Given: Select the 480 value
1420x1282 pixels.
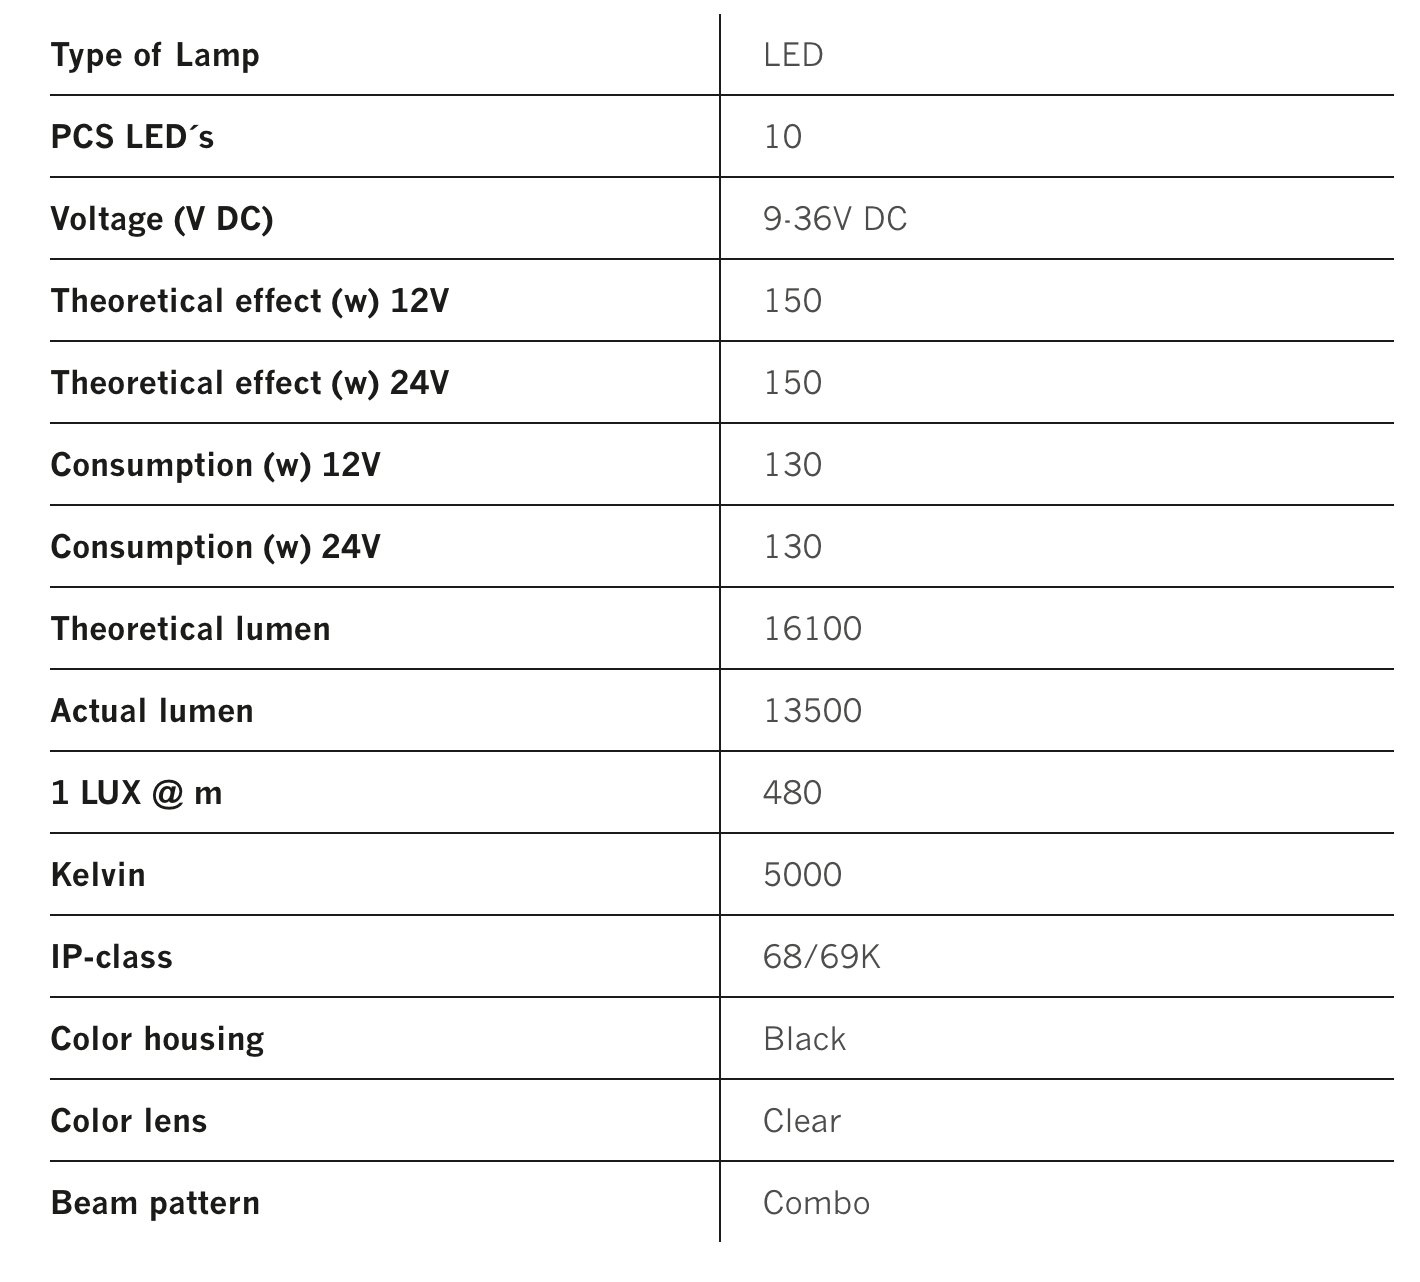Looking at the screenshot, I should coord(792,793).
